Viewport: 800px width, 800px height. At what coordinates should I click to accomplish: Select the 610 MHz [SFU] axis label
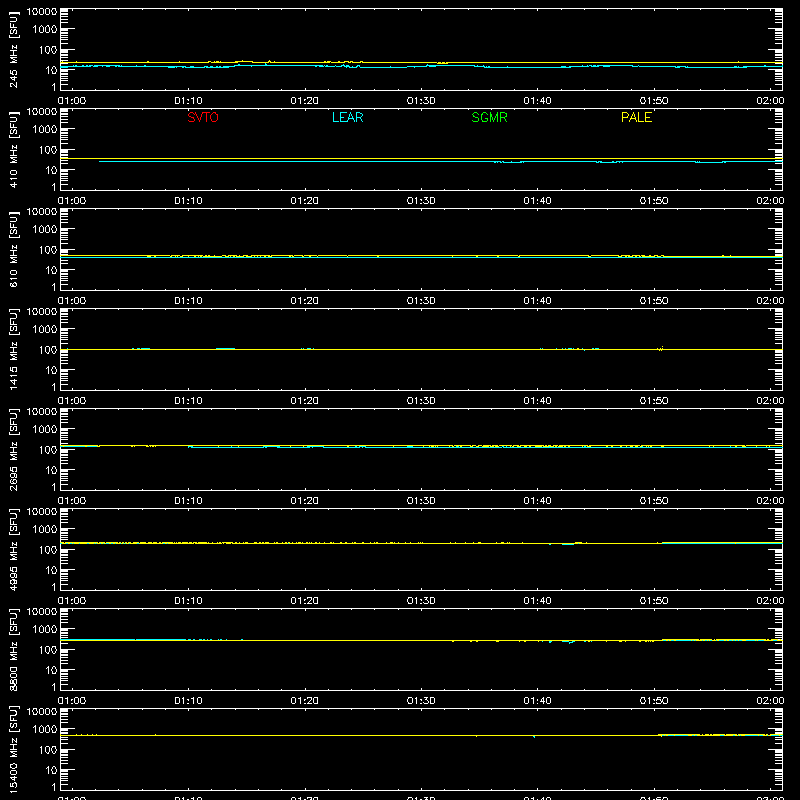click(14, 249)
